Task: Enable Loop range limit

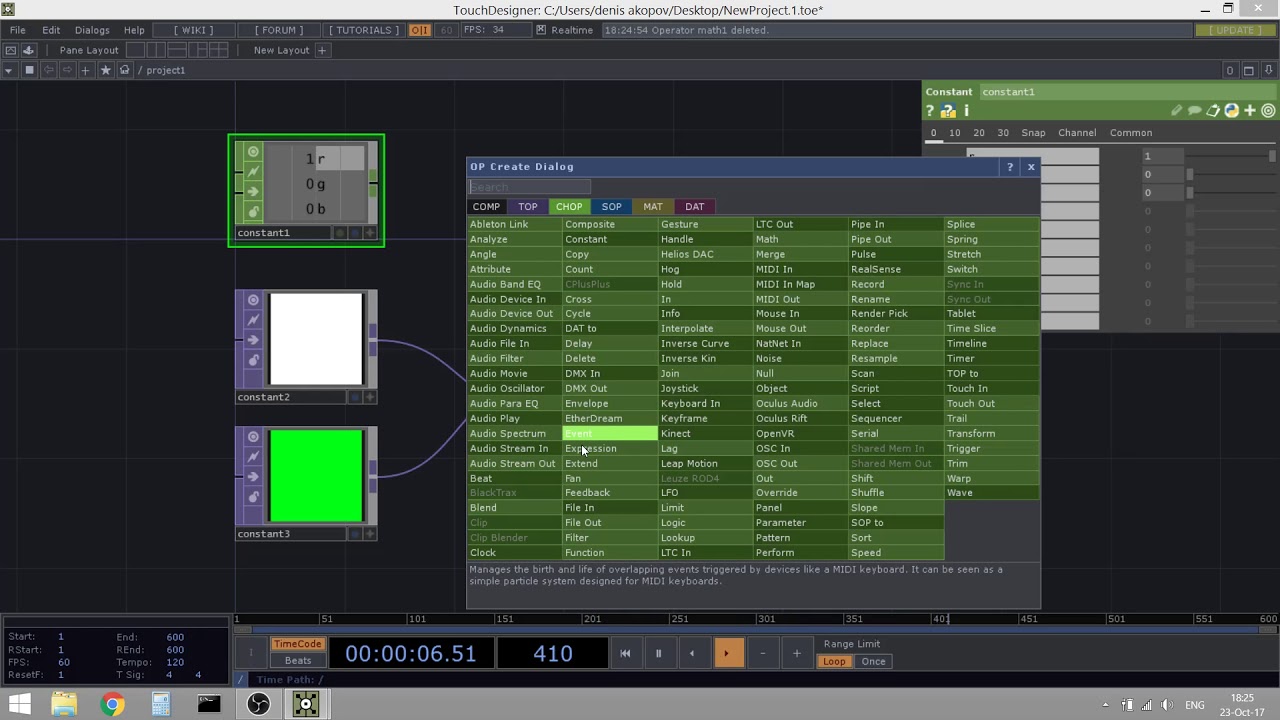Action: click(x=834, y=662)
